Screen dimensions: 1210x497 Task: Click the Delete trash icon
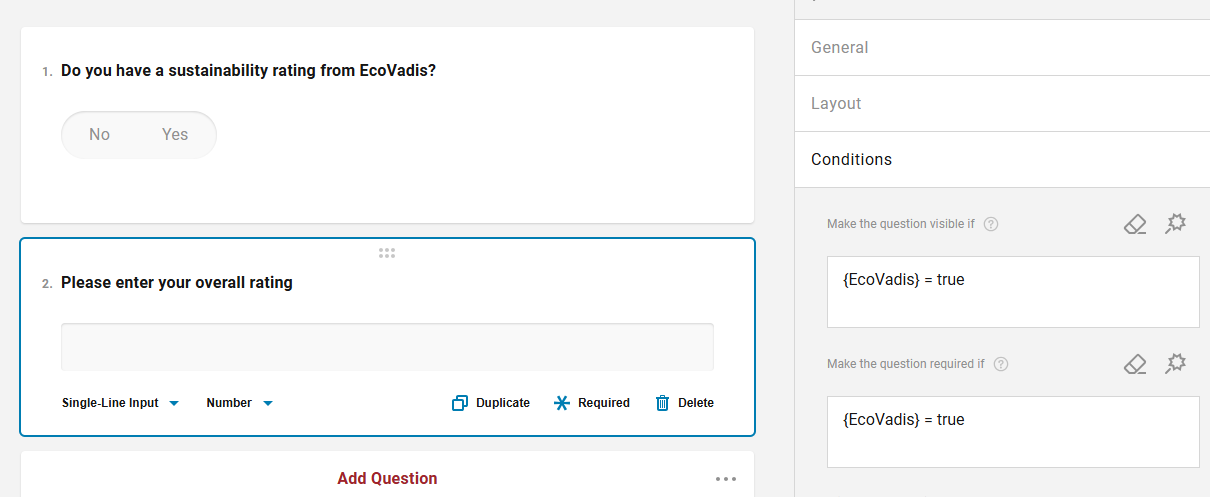click(662, 403)
